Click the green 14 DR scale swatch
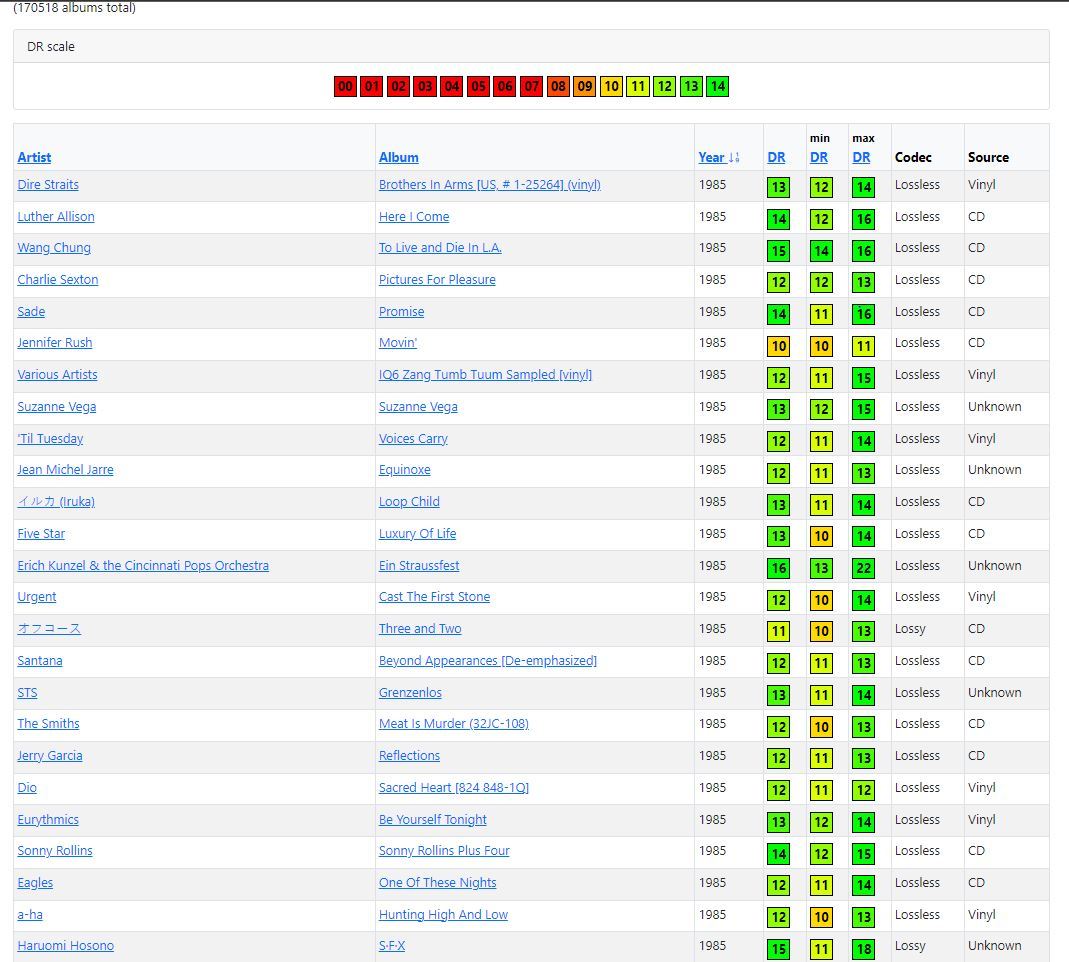The image size is (1069, 962). coord(717,87)
